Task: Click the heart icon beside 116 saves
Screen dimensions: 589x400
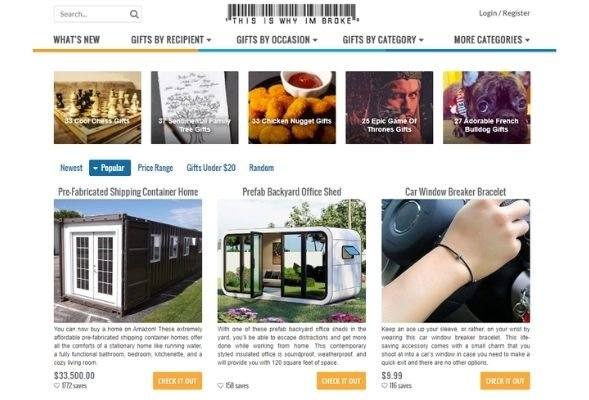Action: (384, 386)
